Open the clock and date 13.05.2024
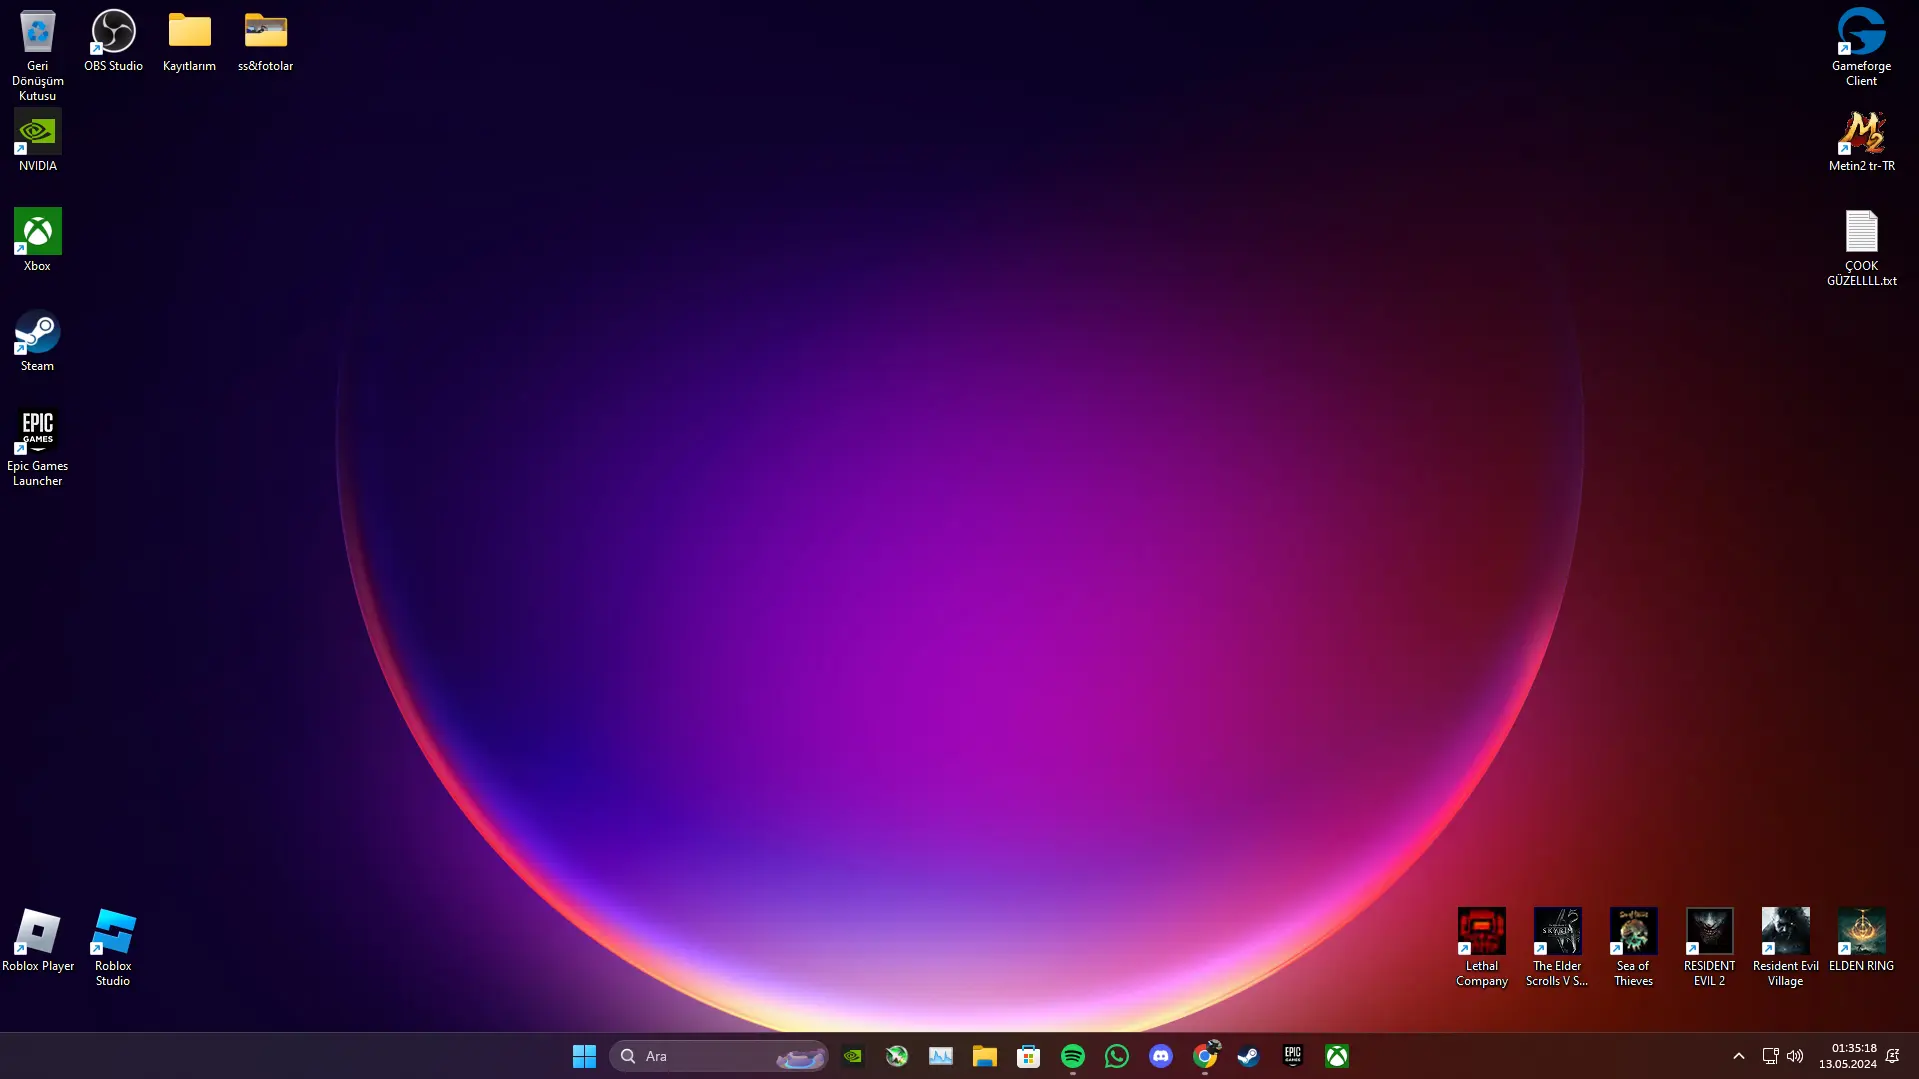 tap(1847, 1056)
